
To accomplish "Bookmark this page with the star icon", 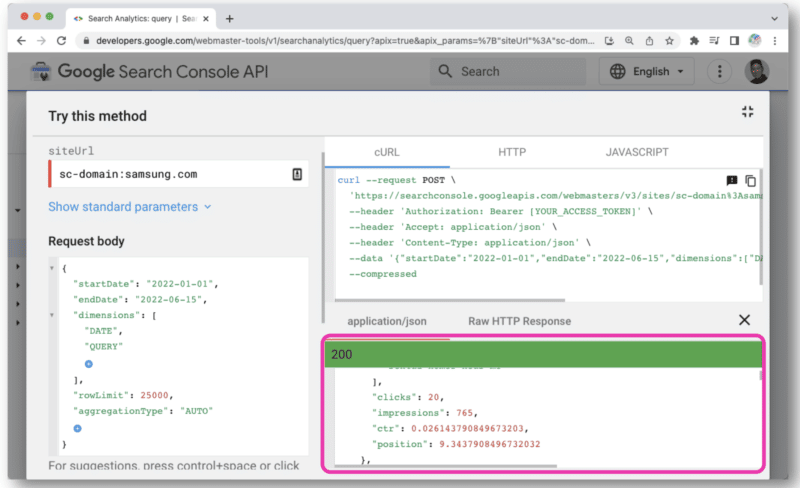I will coord(668,41).
